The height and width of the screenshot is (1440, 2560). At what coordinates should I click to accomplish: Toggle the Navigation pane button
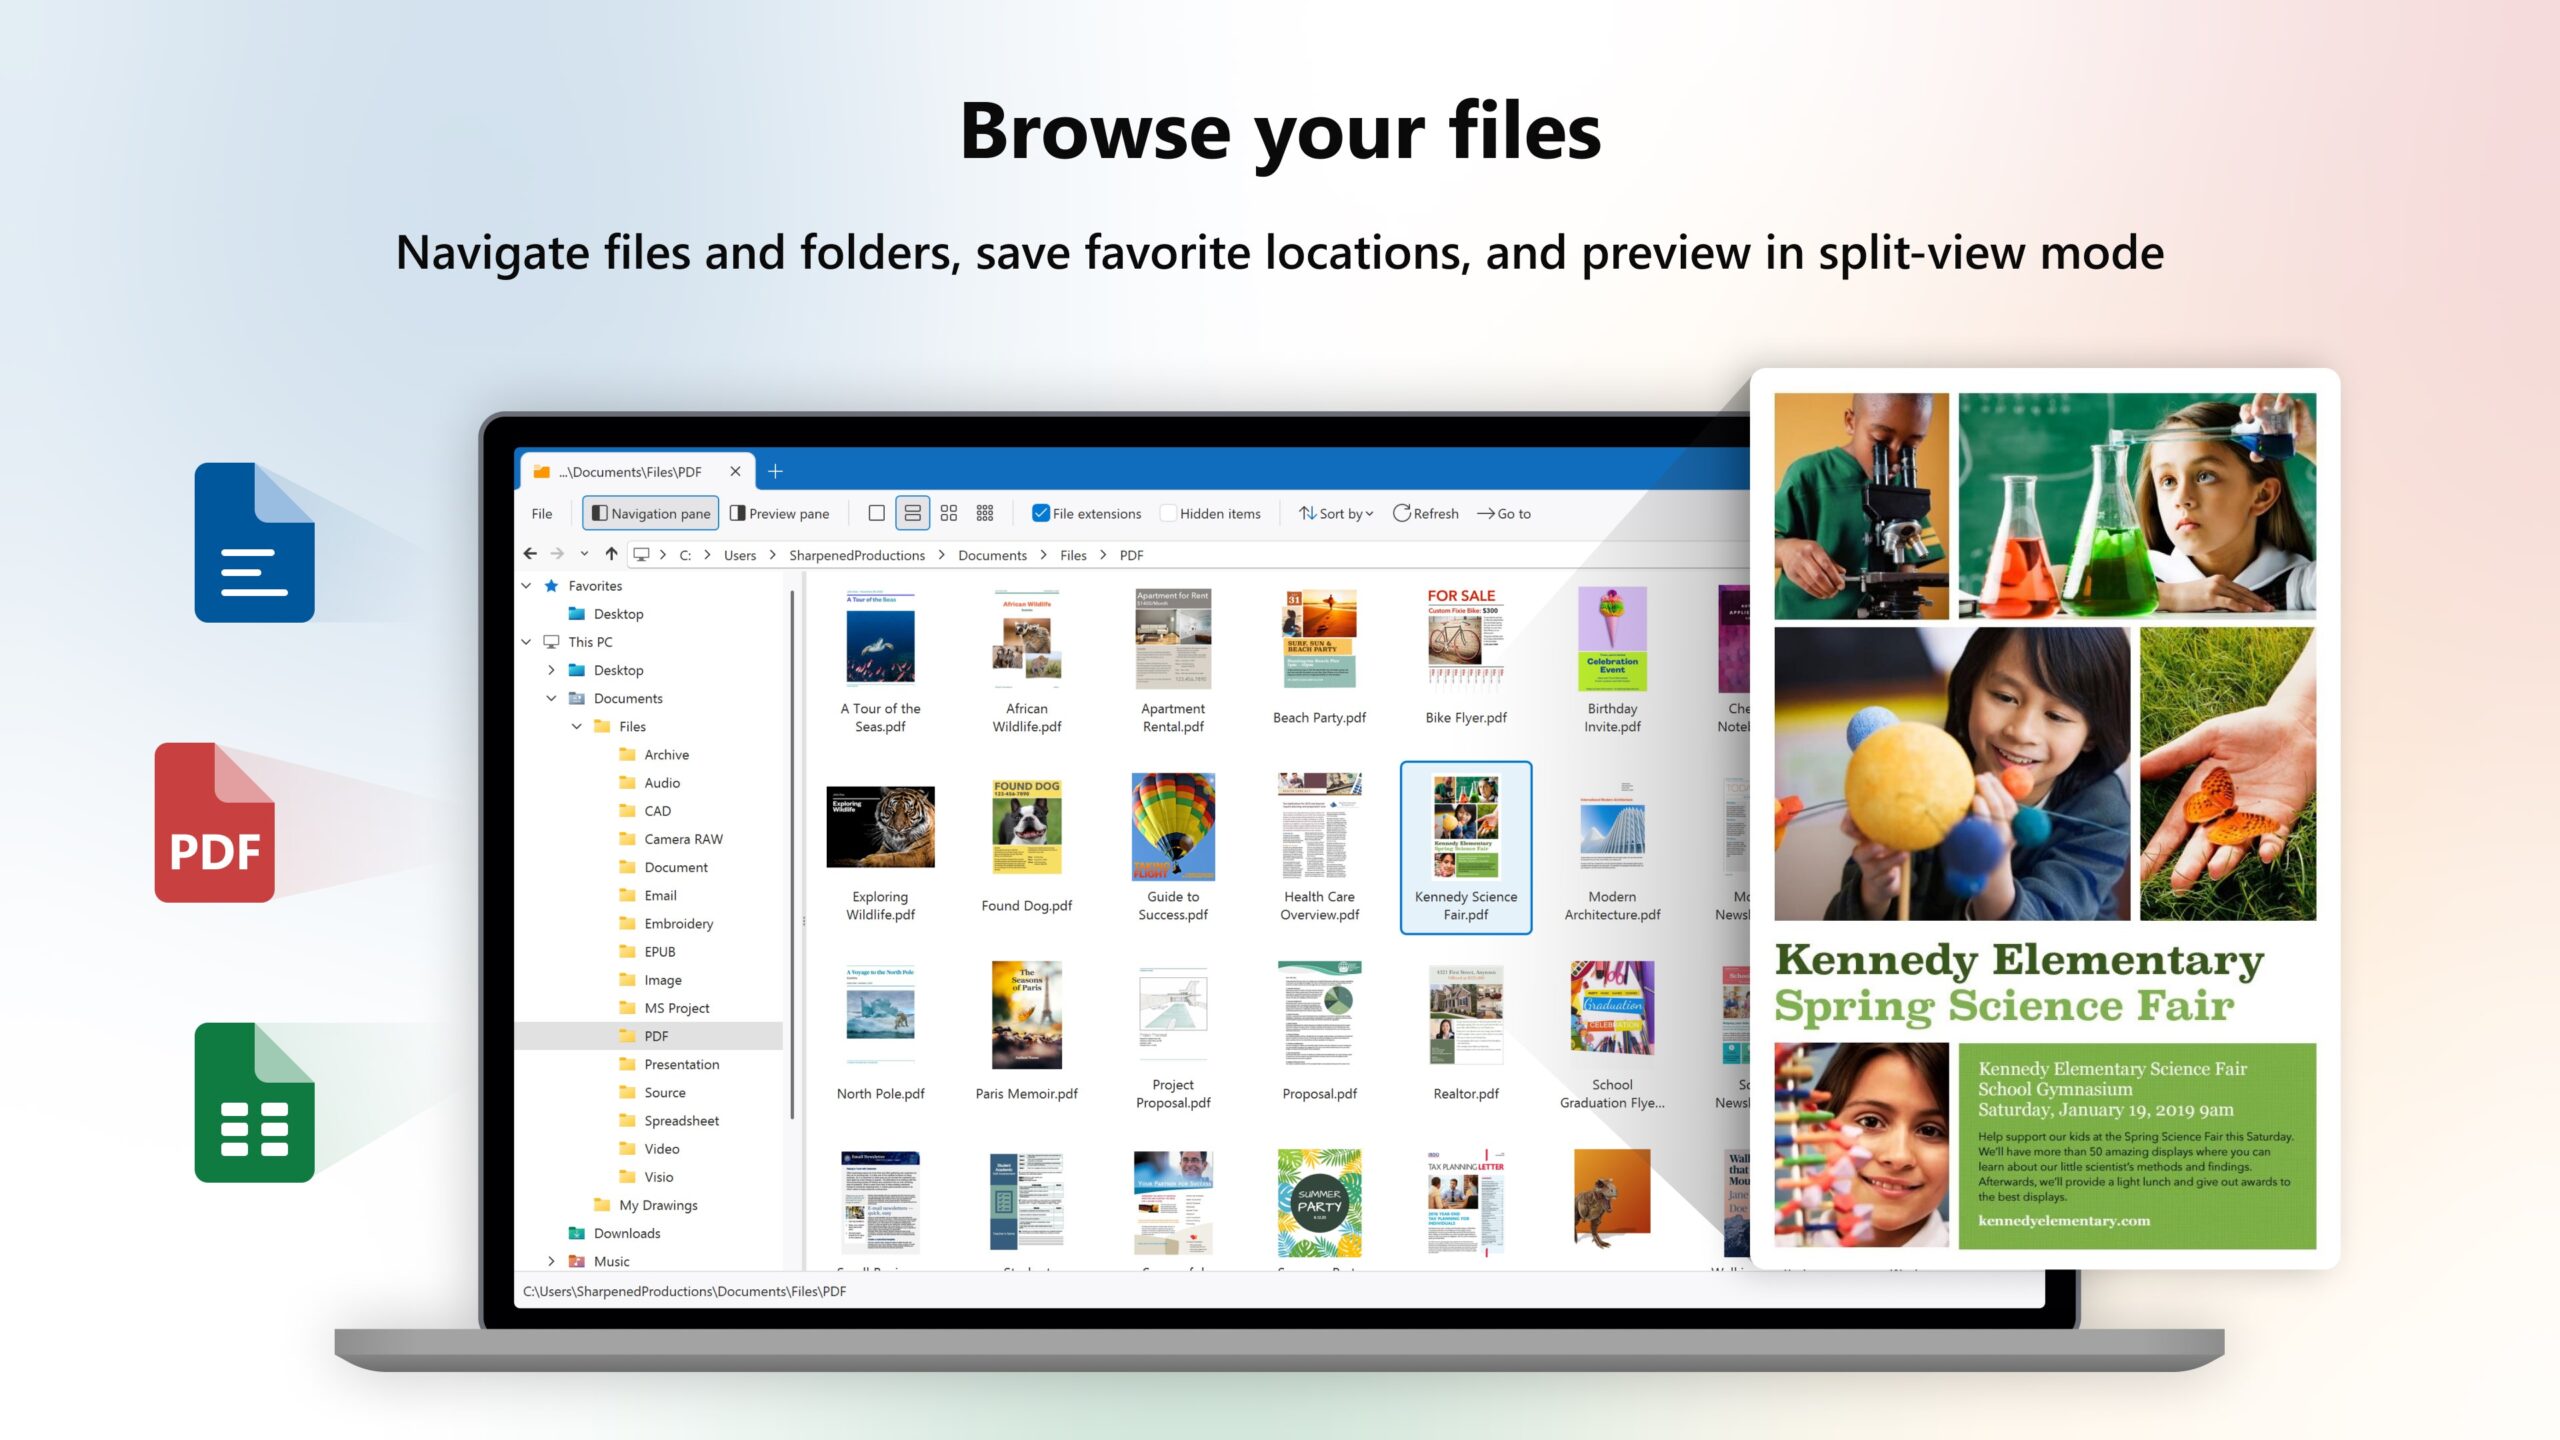[651, 513]
